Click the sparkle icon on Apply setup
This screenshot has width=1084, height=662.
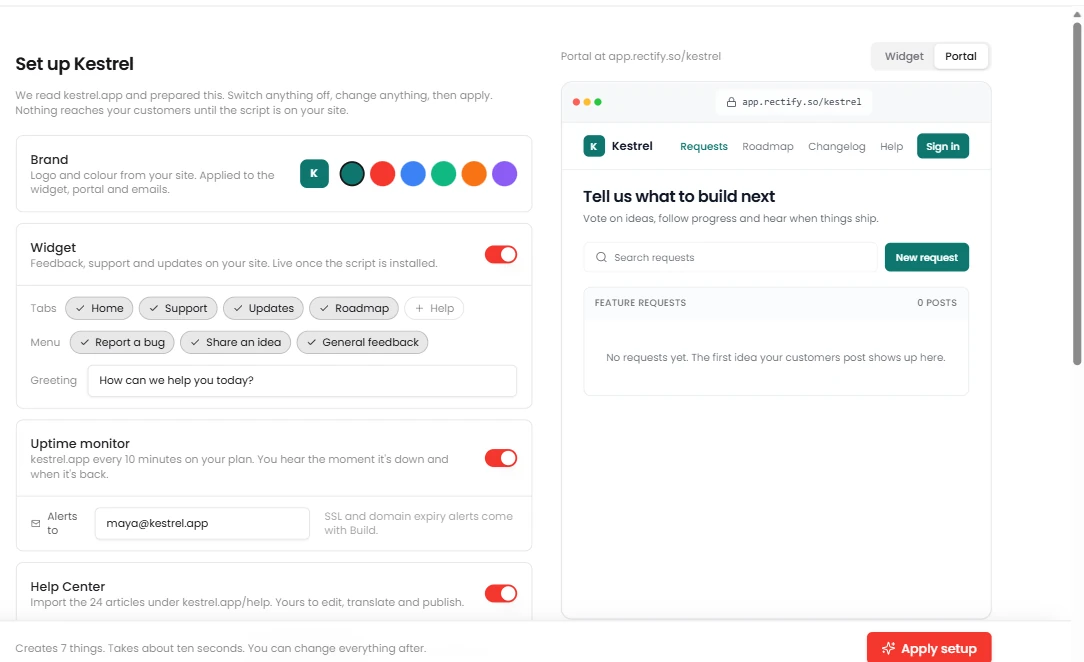pos(888,648)
